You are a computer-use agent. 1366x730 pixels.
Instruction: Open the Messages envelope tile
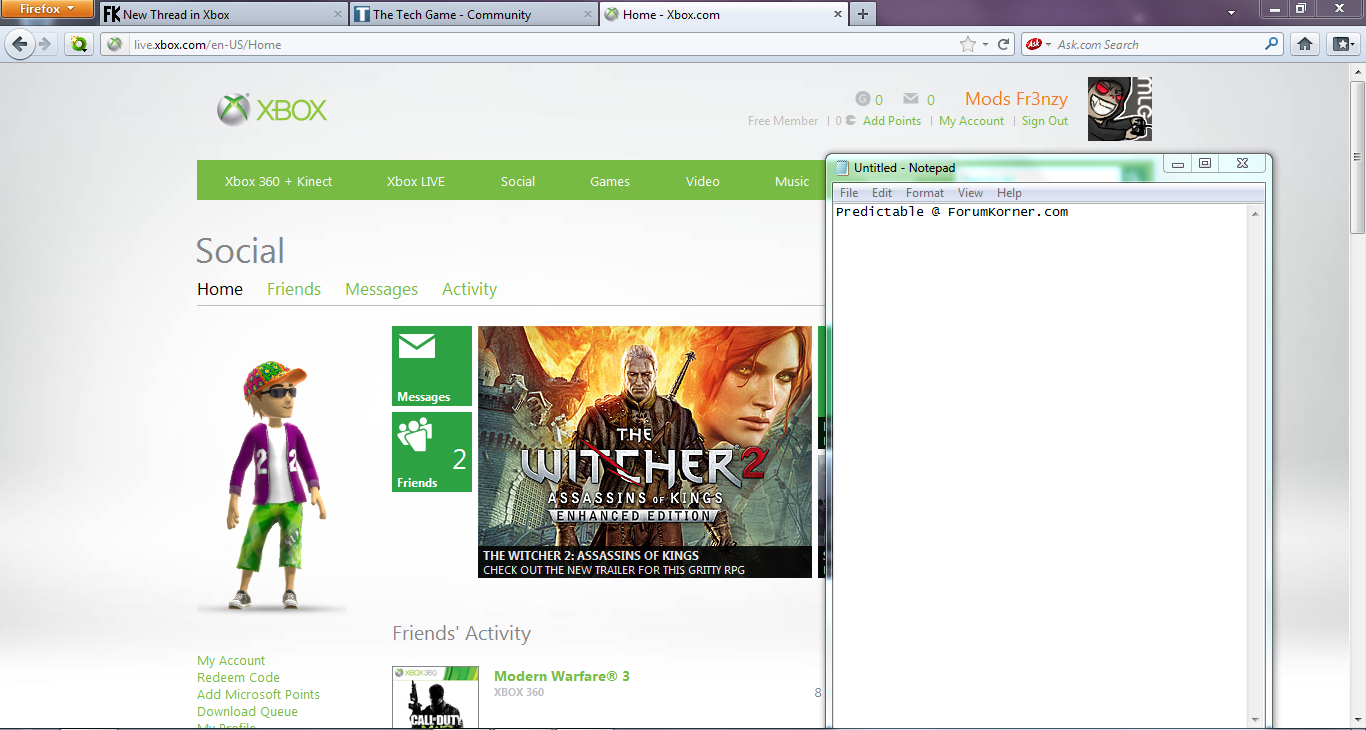432,366
